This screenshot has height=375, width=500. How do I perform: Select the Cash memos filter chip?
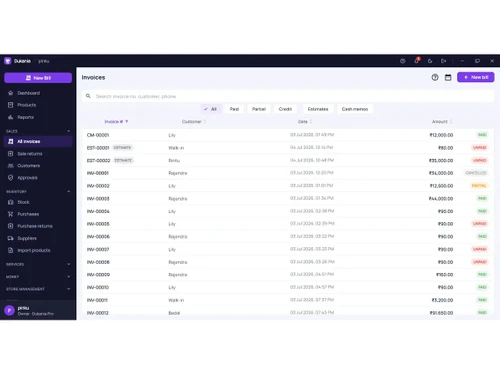355,109
